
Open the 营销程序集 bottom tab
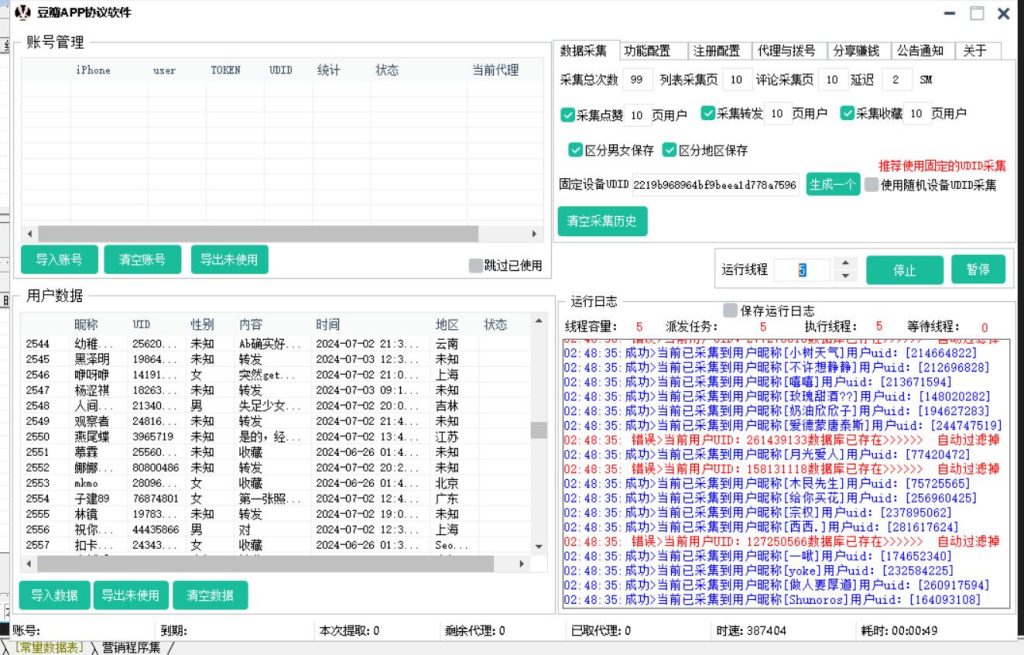click(131, 647)
